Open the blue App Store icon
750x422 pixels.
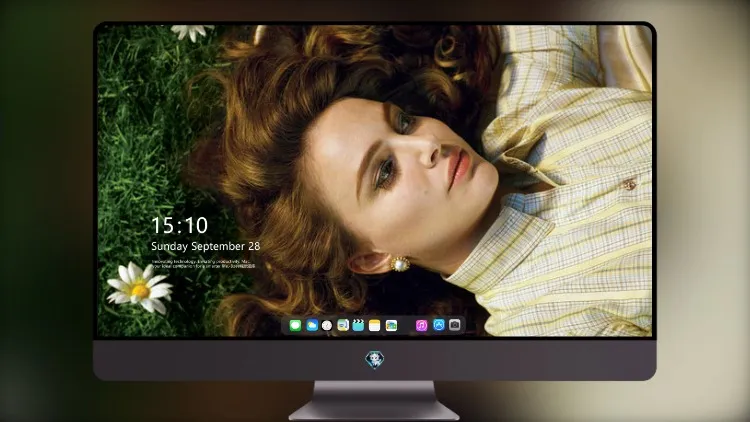[x=439, y=325]
